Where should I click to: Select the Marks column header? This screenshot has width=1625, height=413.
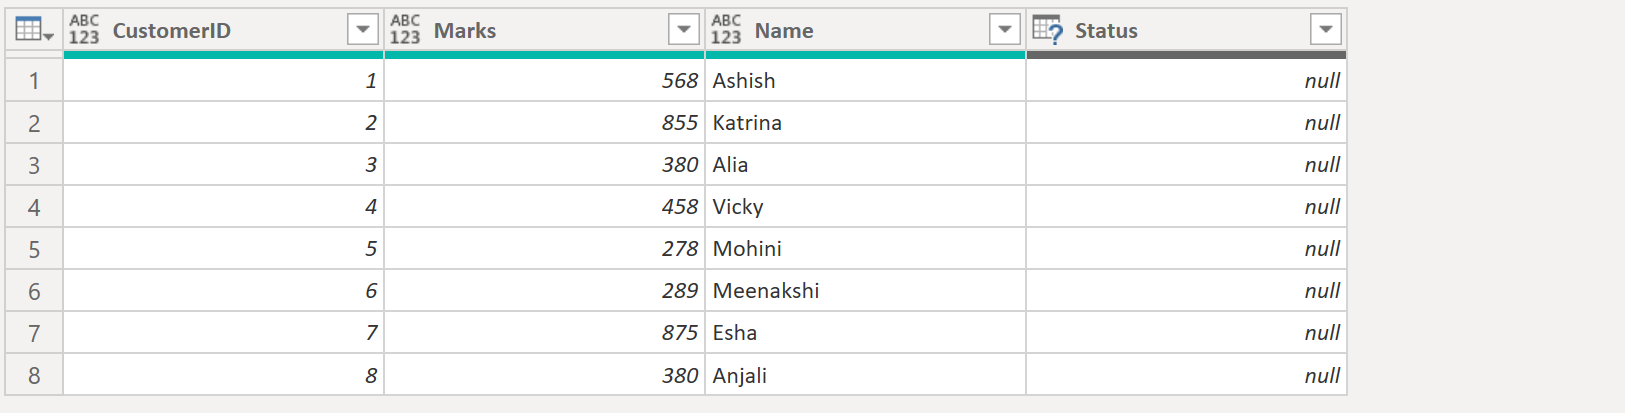point(465,31)
